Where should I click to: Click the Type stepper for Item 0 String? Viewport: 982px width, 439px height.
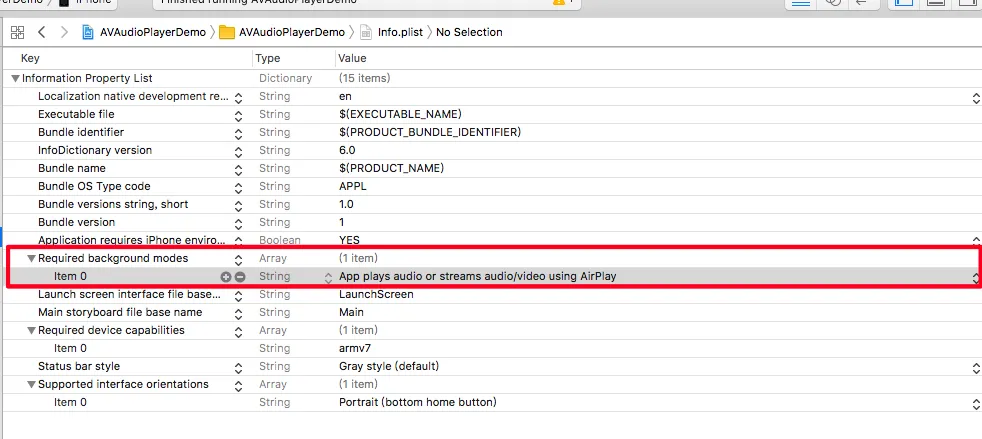pyautogui.click(x=329, y=277)
